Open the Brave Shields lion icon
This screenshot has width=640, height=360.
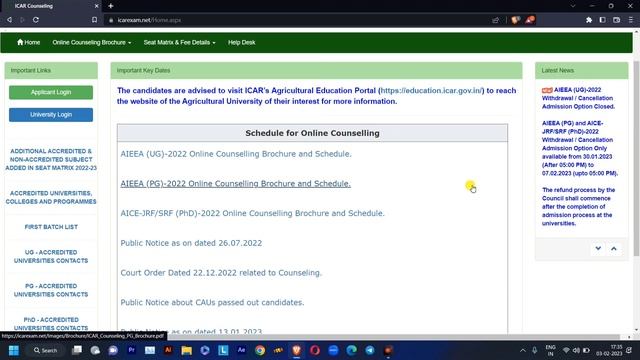point(516,20)
